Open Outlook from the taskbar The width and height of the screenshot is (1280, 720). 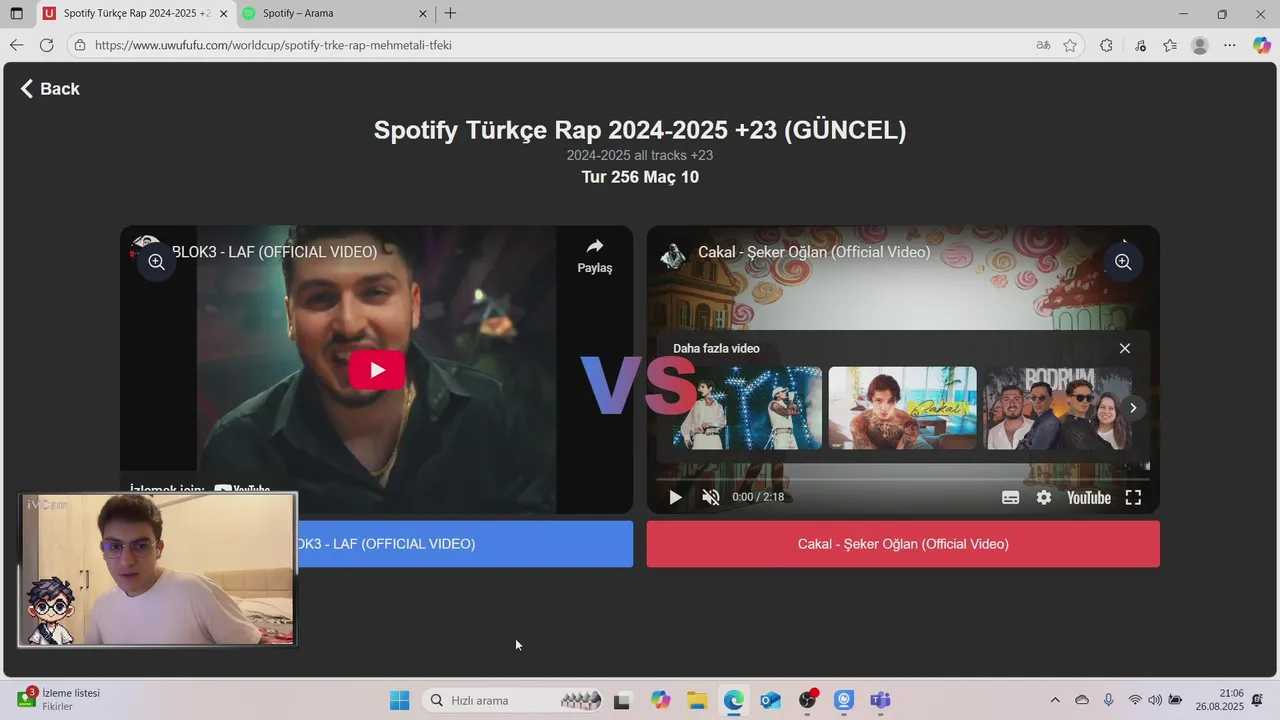pos(771,700)
